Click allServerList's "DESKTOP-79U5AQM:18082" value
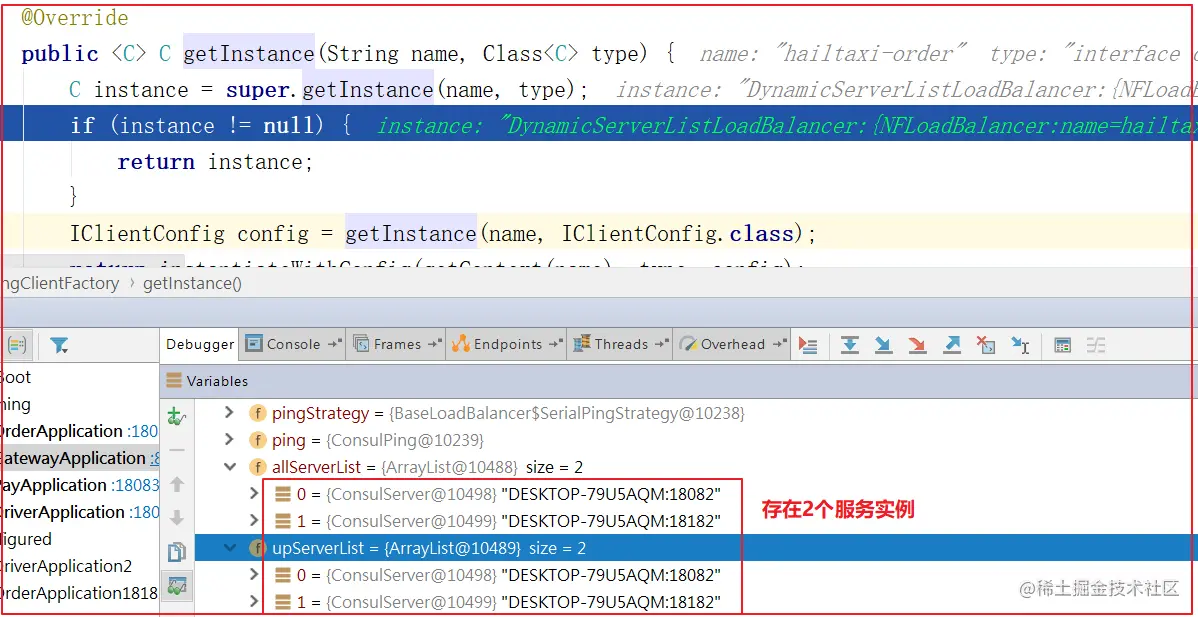The image size is (1198, 617). click(x=610, y=494)
